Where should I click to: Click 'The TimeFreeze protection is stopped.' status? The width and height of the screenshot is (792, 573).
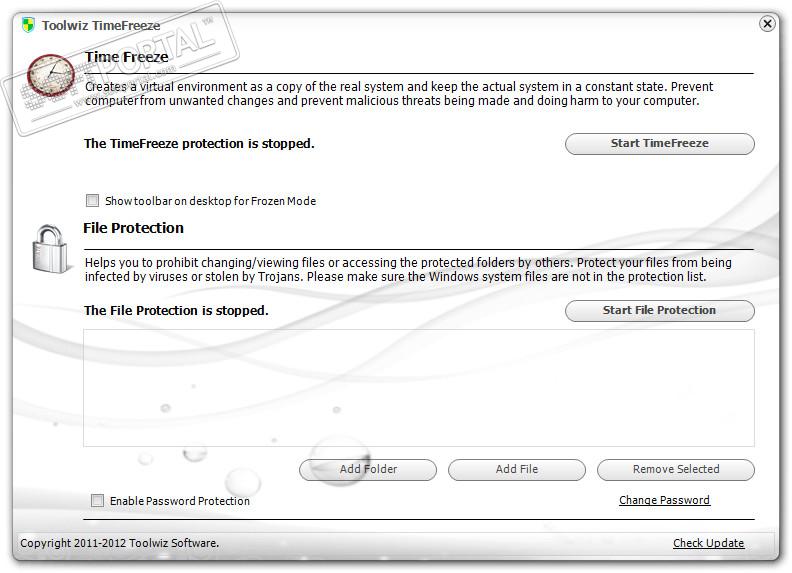[x=199, y=144]
